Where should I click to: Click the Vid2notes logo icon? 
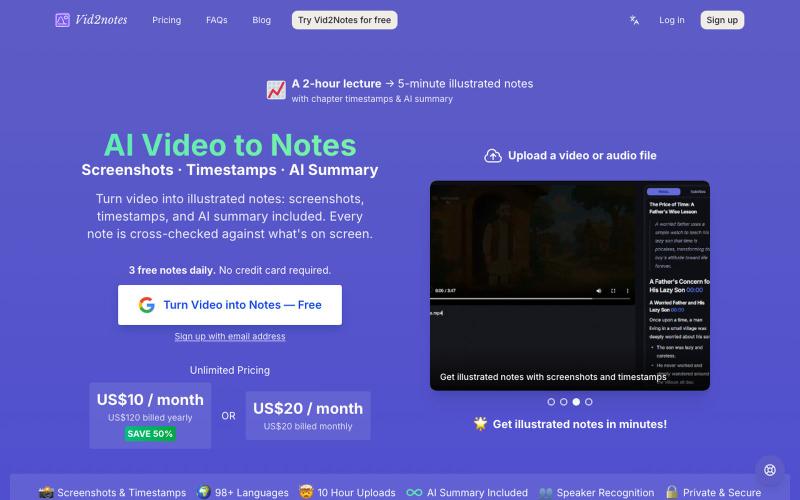[62, 20]
